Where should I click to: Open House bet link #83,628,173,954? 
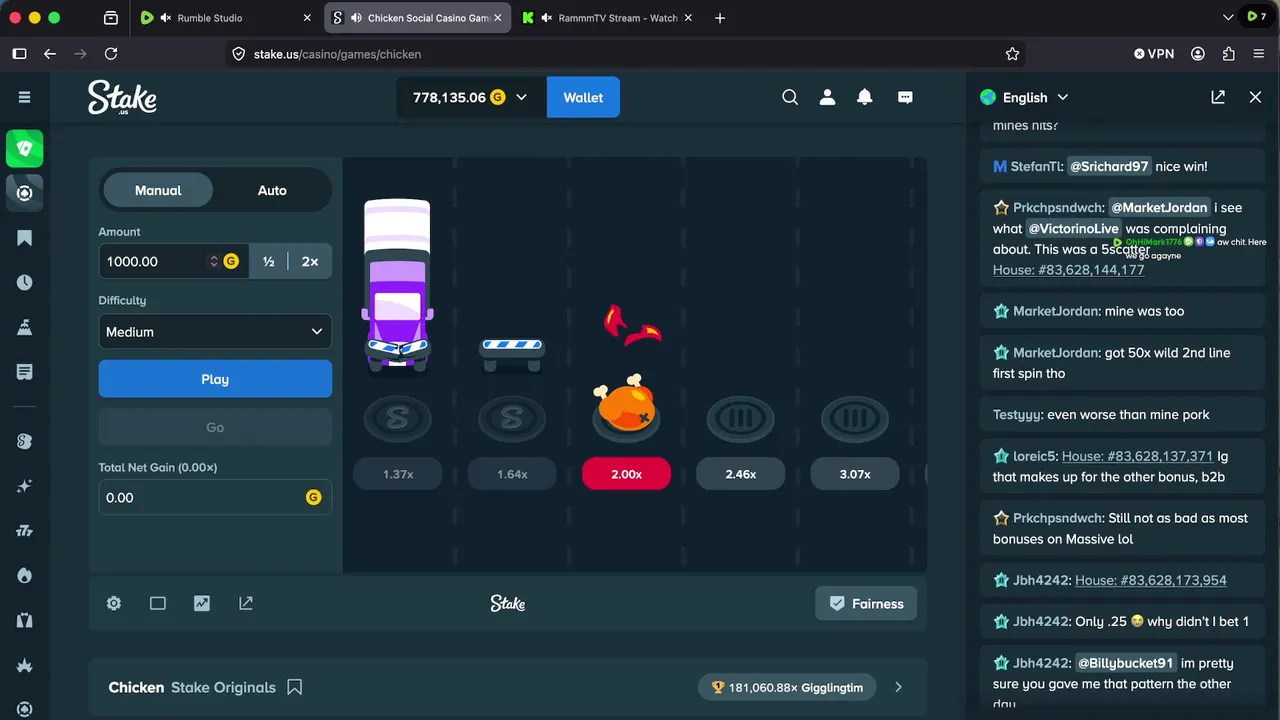[x=1151, y=580]
